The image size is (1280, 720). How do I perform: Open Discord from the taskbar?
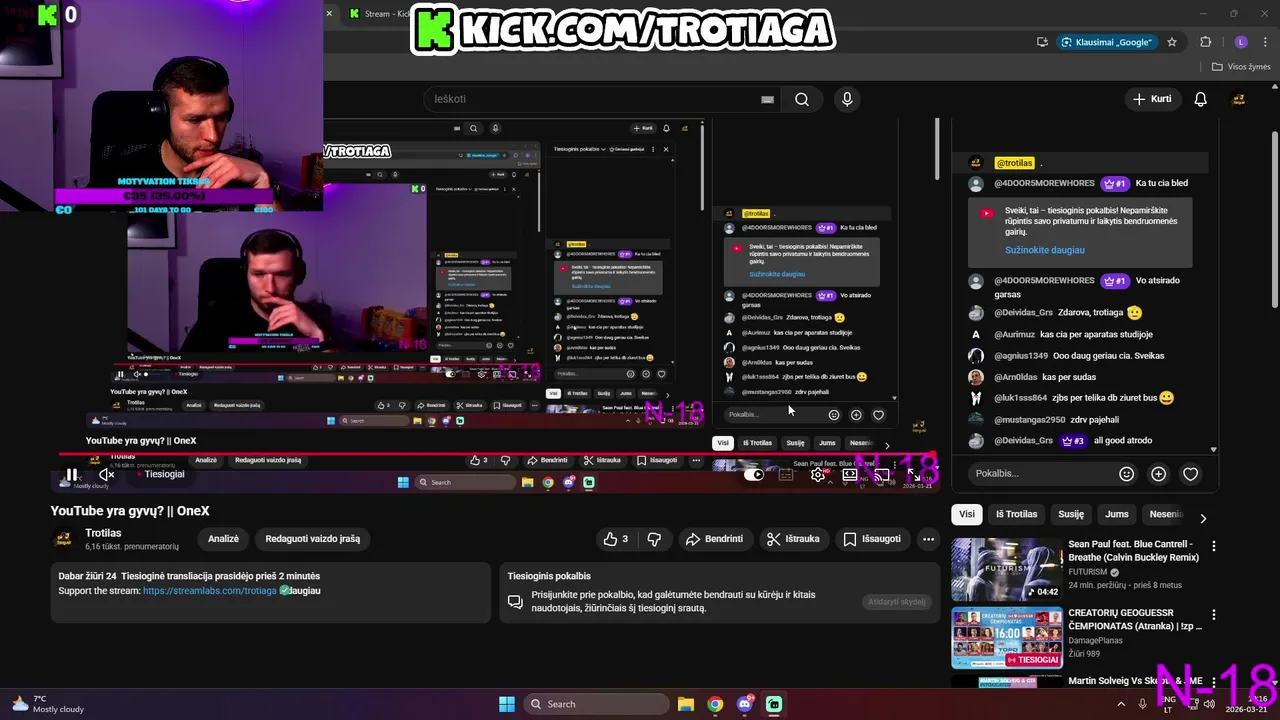[744, 704]
